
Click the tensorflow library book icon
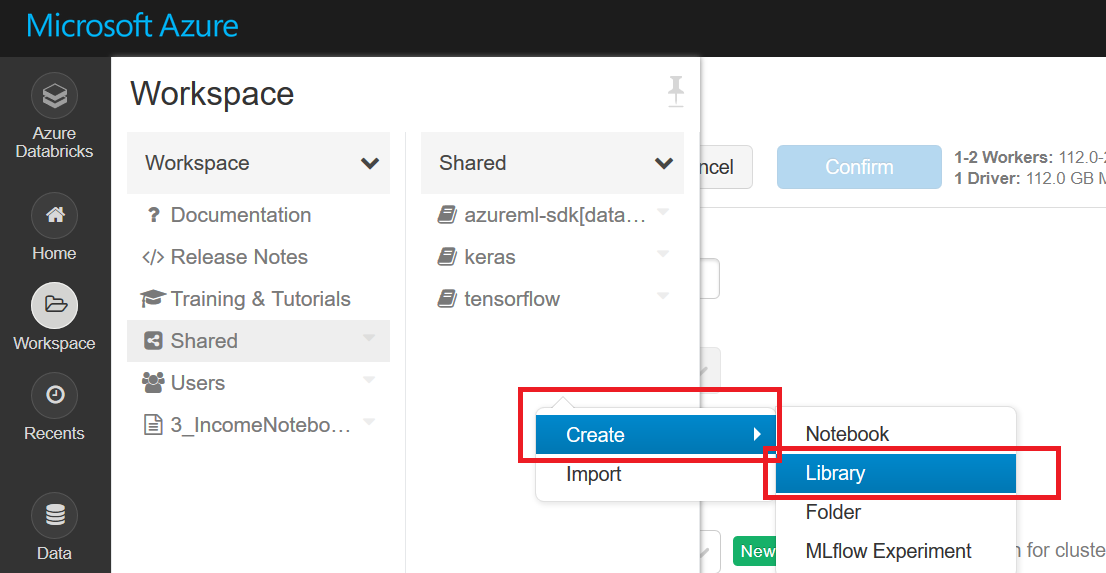pos(446,298)
